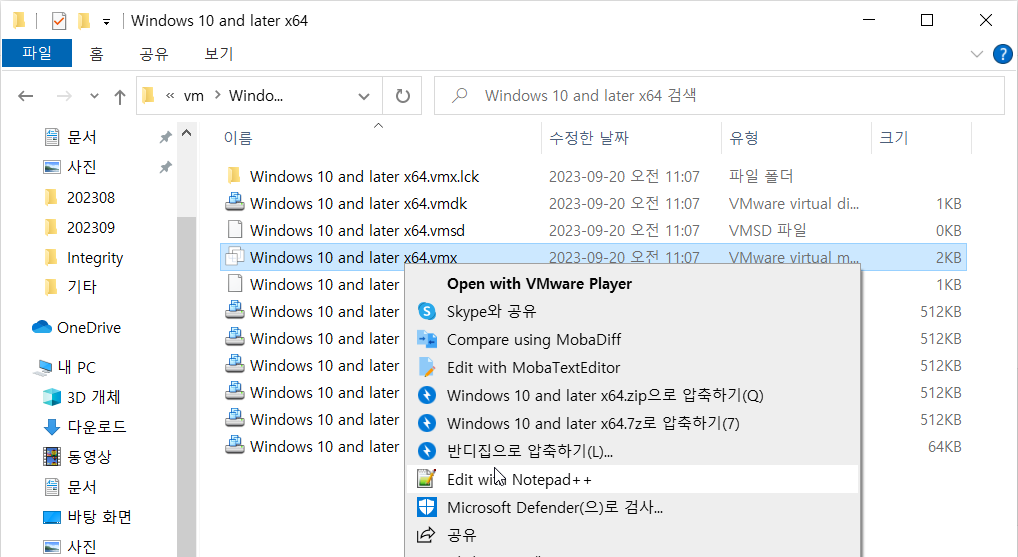Image resolution: width=1018 pixels, height=557 pixels.
Task: Open 문서 under 내 PC
Action: click(x=82, y=487)
